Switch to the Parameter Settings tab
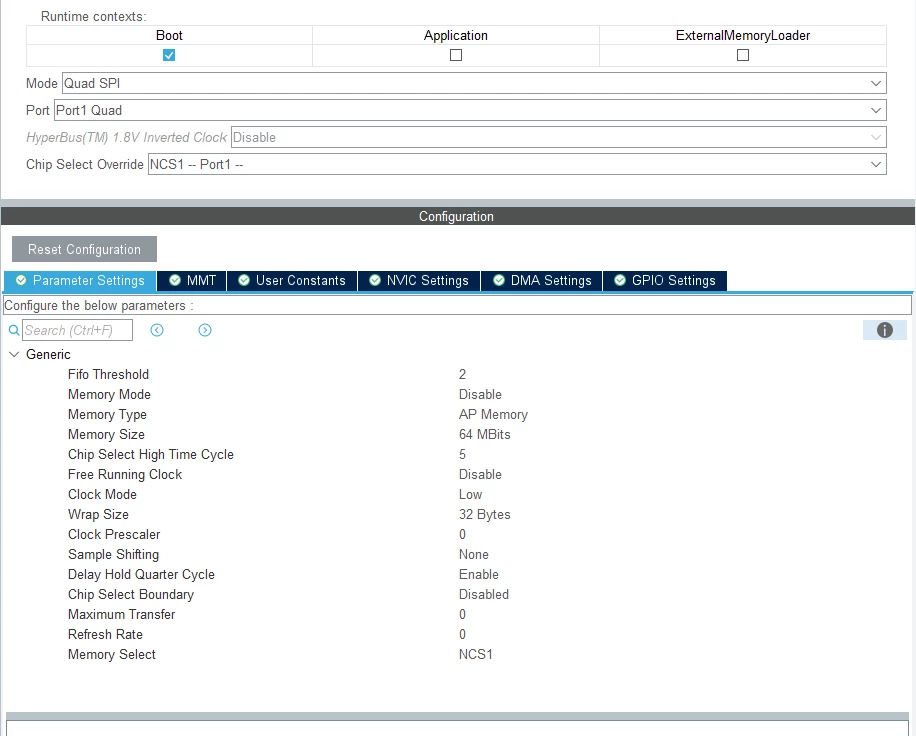 80,280
